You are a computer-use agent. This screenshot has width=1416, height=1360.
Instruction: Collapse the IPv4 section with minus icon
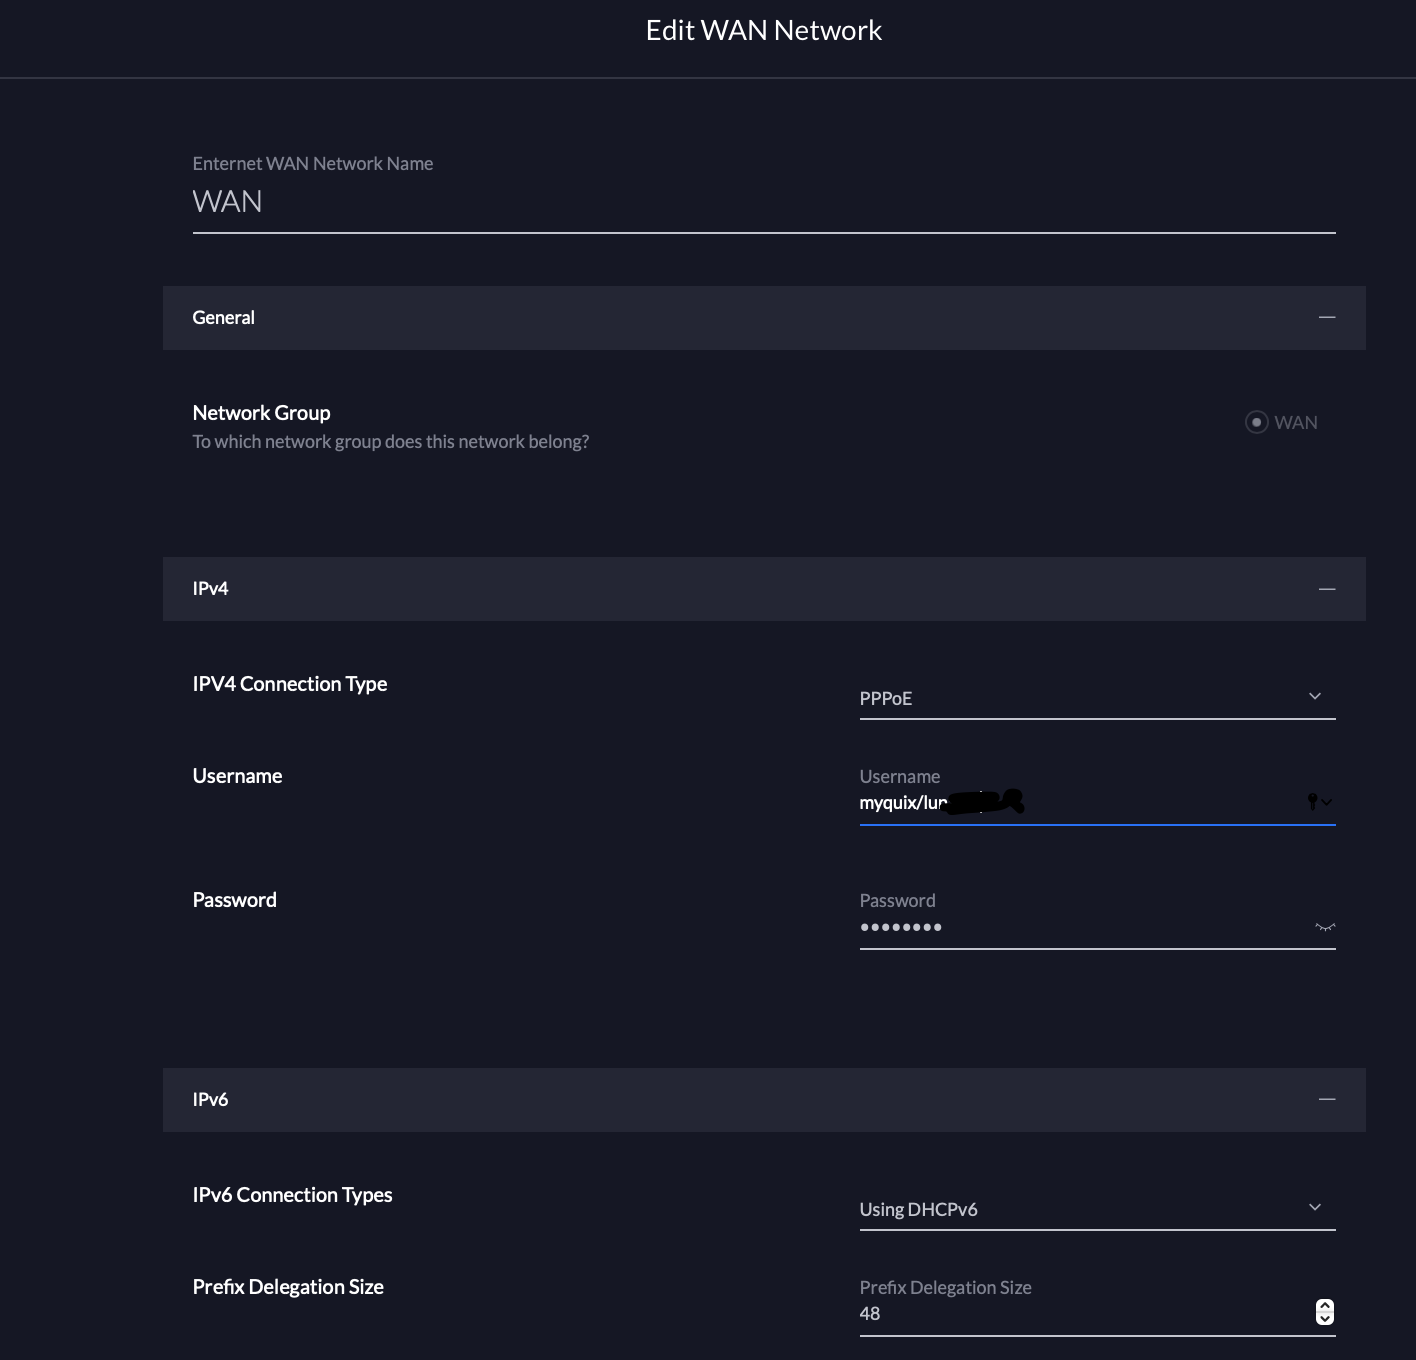(x=1327, y=589)
